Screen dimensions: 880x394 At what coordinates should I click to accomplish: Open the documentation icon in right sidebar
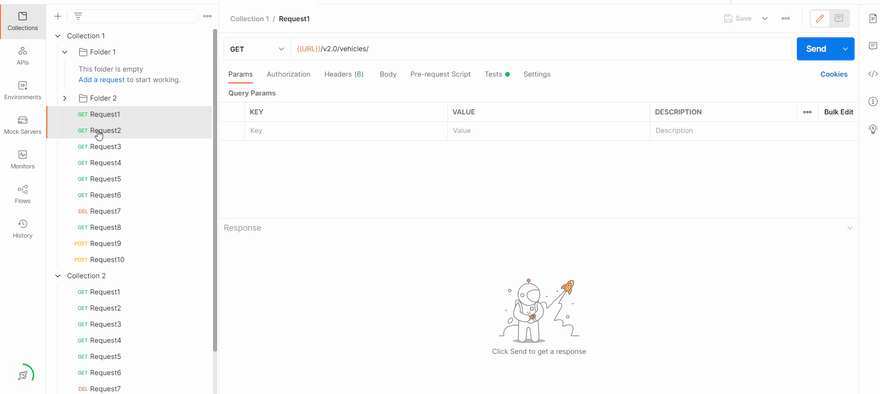coord(873,19)
